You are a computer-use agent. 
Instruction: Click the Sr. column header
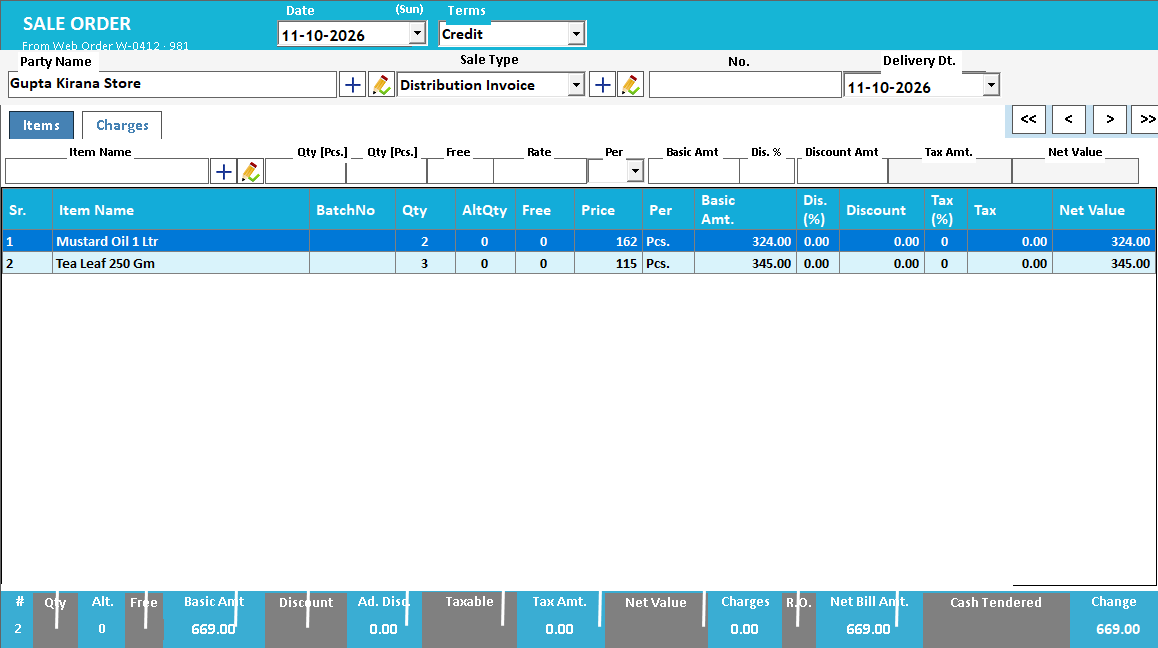[27, 210]
